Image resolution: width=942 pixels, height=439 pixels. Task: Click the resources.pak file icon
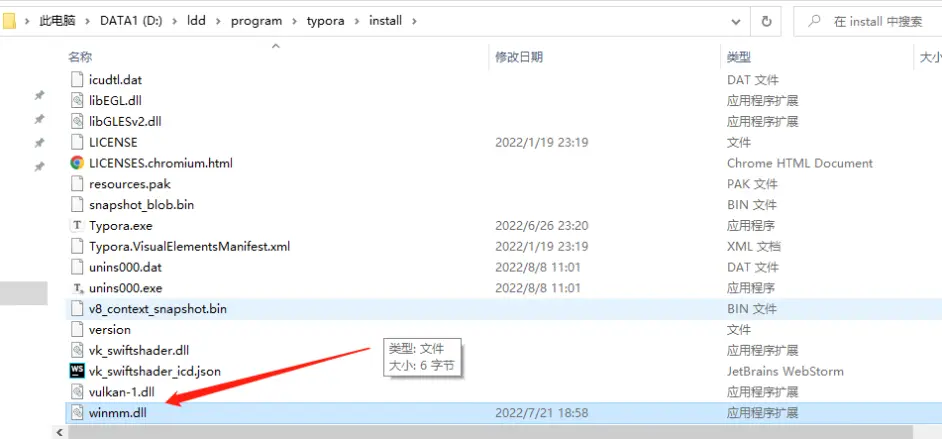tap(76, 184)
